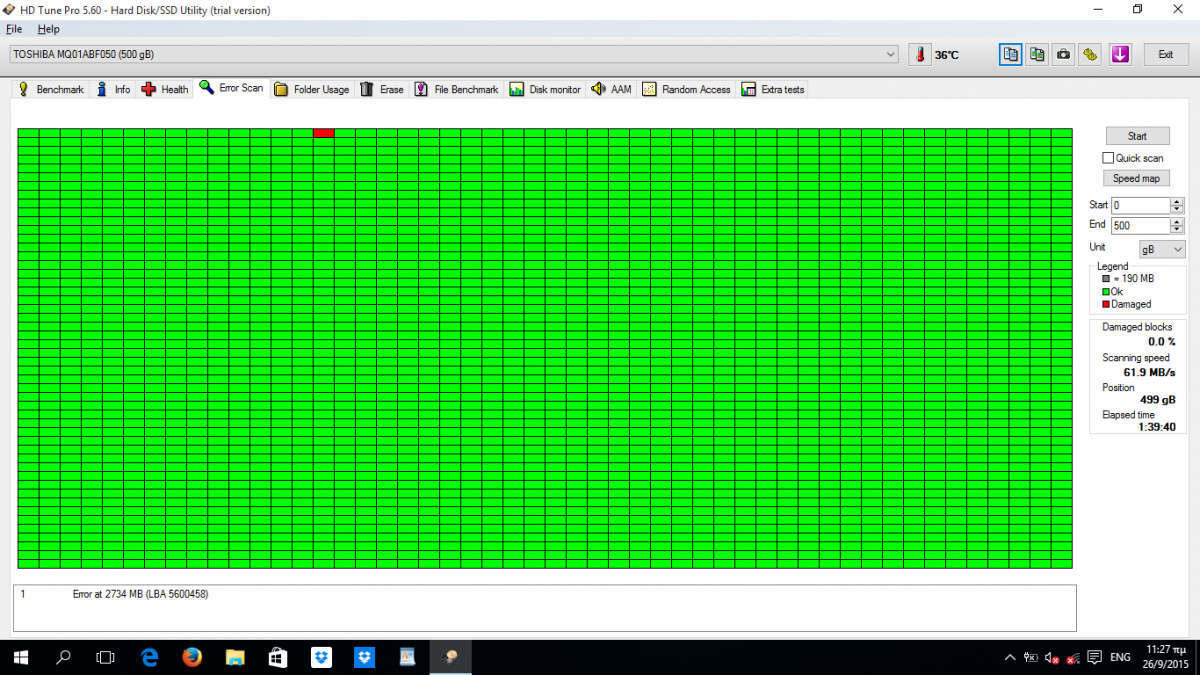The image size is (1200, 675).
Task: Open the Windows Start menu
Action: 22,657
